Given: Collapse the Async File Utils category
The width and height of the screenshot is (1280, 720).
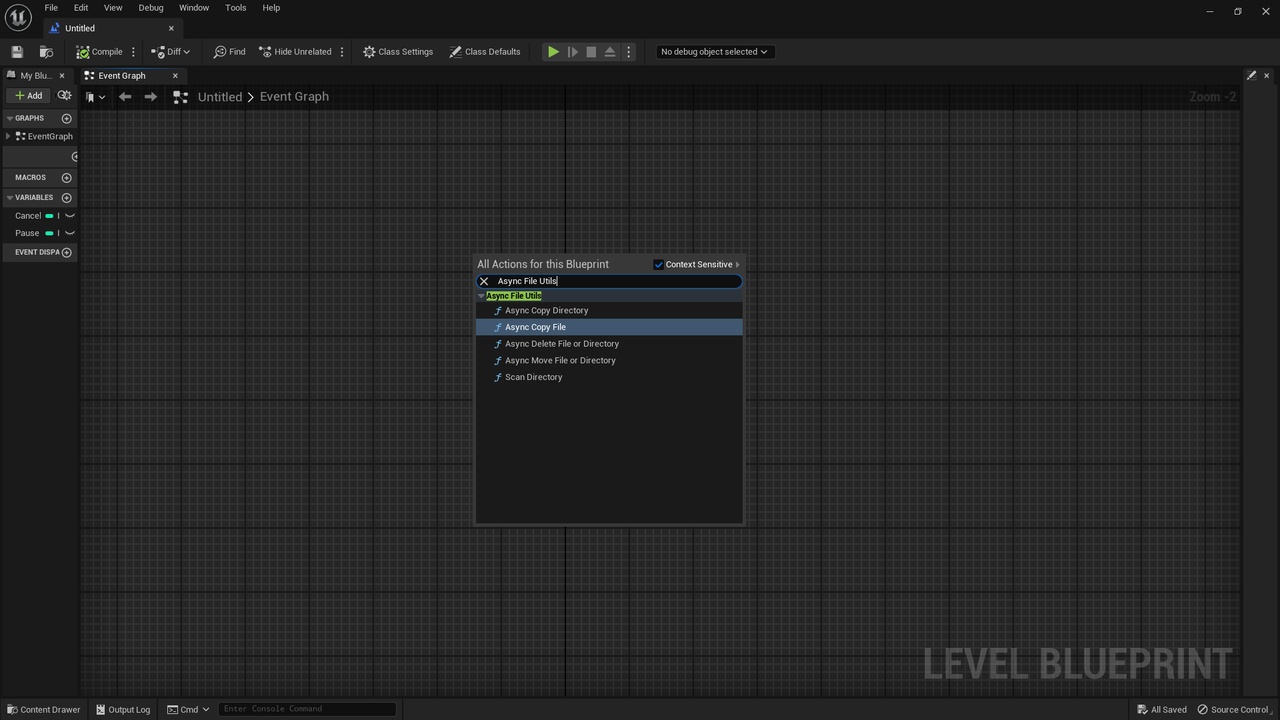Looking at the screenshot, I should 481,296.
